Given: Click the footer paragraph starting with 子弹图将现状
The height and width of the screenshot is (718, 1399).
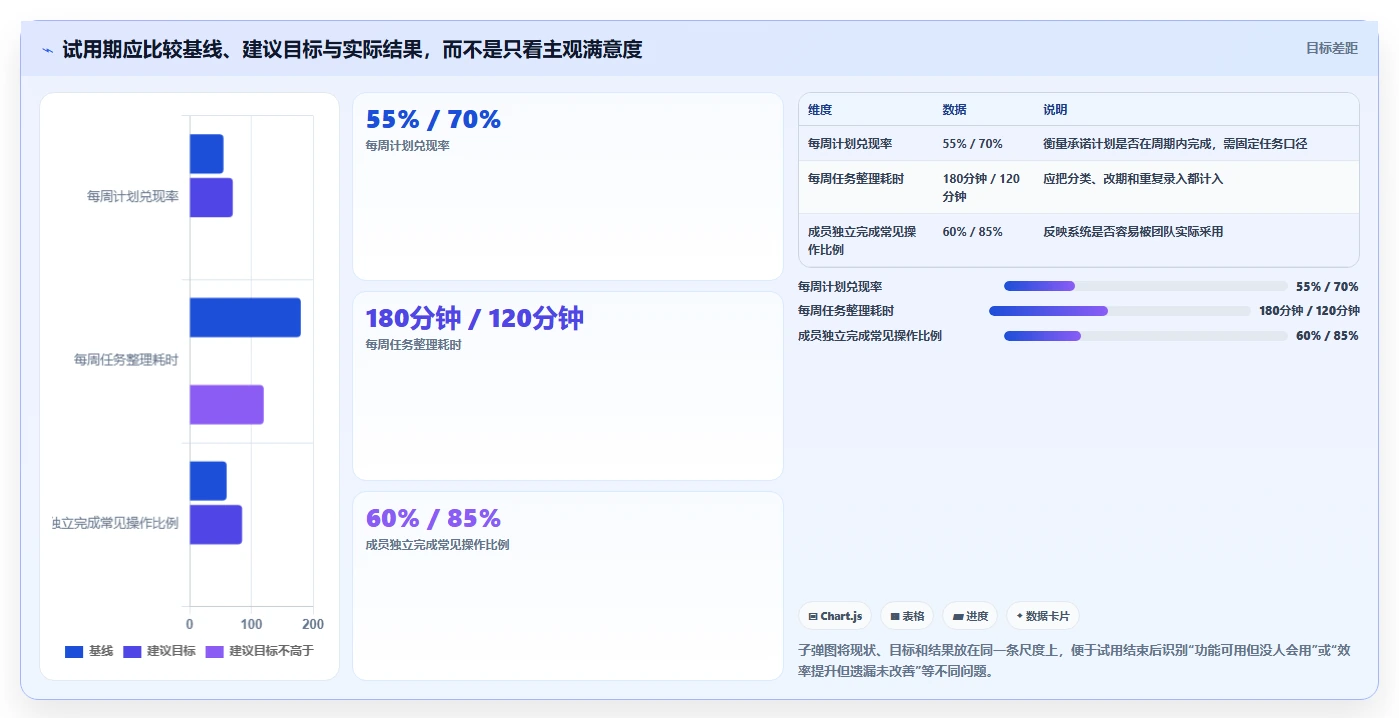Looking at the screenshot, I should [1074, 661].
